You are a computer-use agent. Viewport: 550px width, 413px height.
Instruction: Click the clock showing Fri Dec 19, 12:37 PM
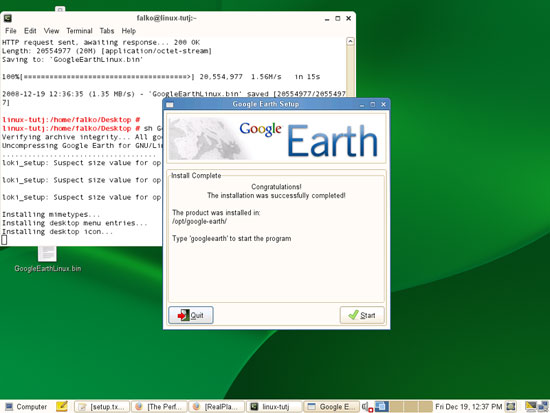pos(468,407)
